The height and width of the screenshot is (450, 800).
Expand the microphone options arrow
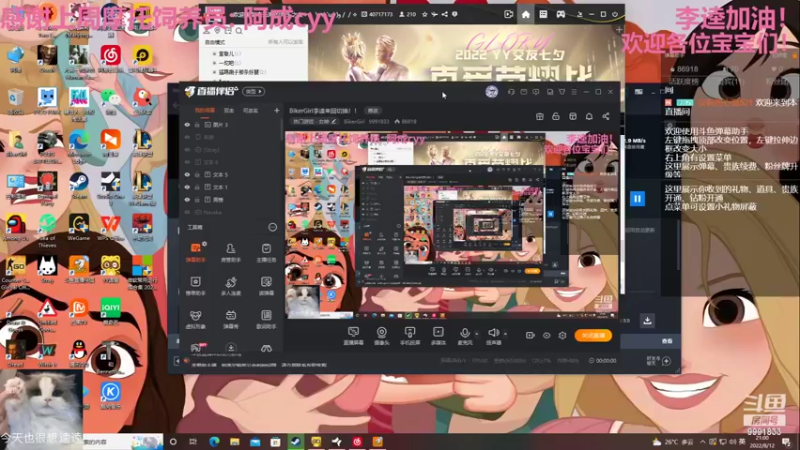(x=477, y=334)
